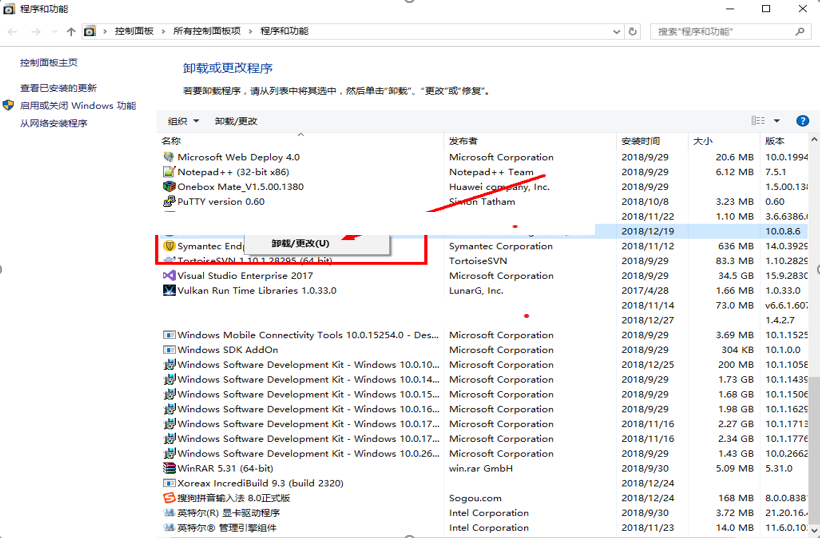Click the Vulkan Run Time Libraries icon
Screen dimensions: 820x538
(x=169, y=291)
